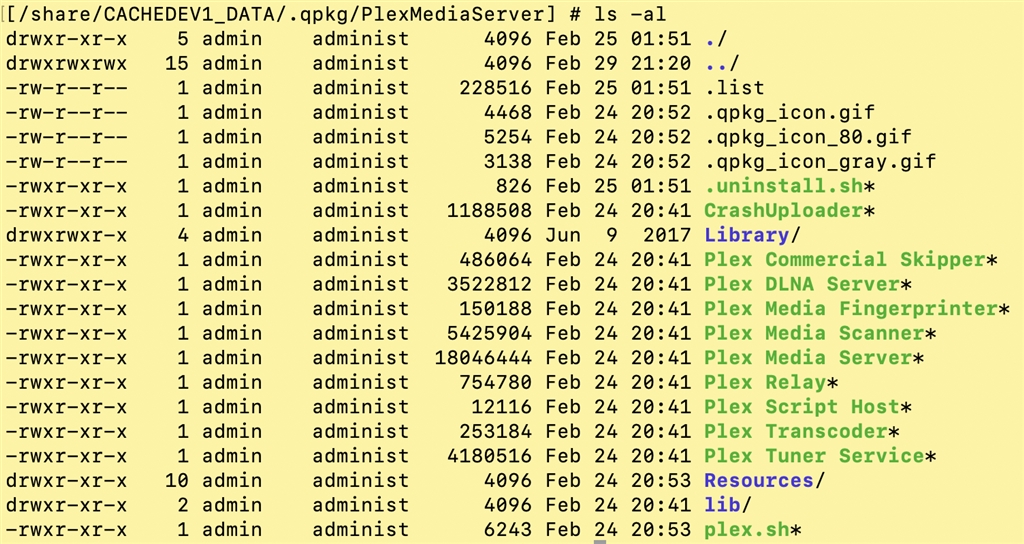Screen dimensions: 1024x544
Task: Select the file size 826
Action: pos(514,186)
